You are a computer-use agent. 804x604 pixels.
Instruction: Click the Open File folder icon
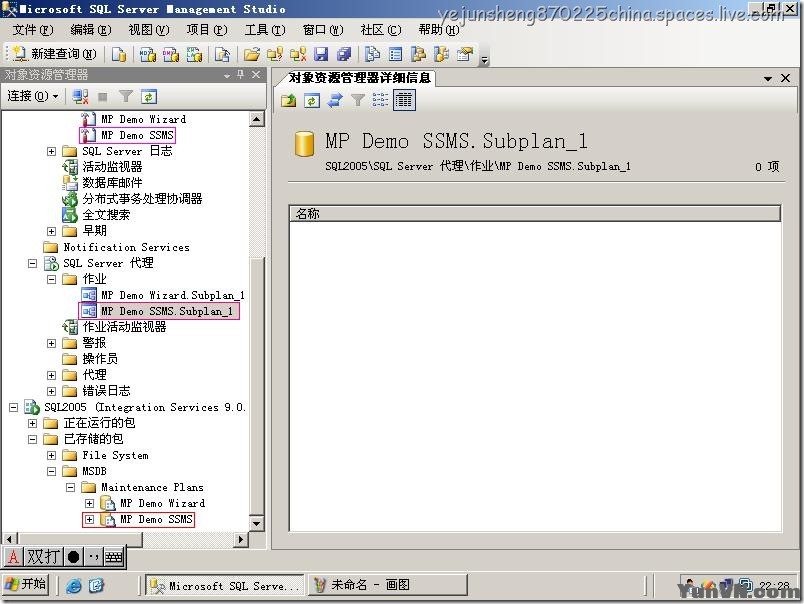click(252, 54)
